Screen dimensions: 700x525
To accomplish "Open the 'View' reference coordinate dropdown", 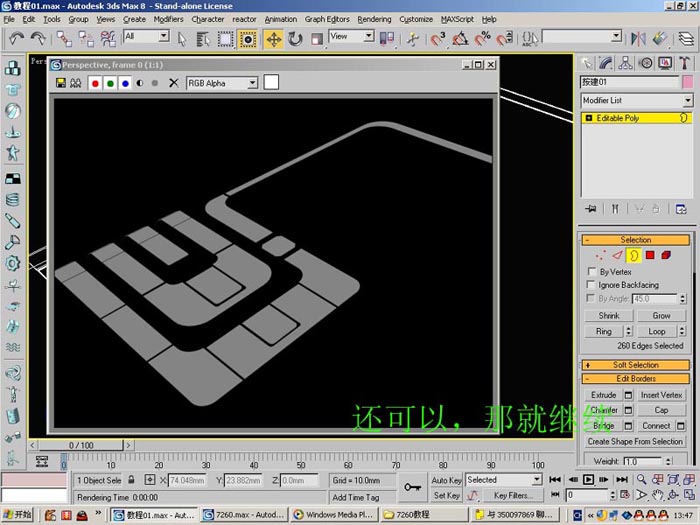I will pyautogui.click(x=369, y=36).
